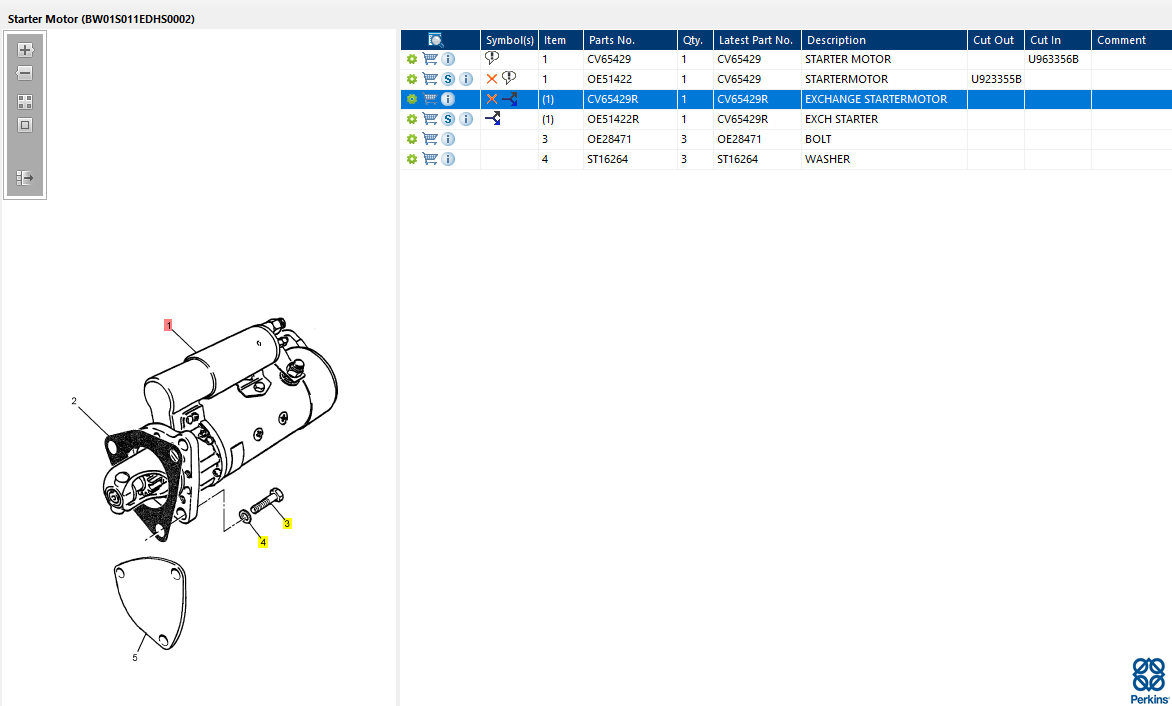Sort table by Qty. column header
The image size is (1172, 706).
click(695, 40)
